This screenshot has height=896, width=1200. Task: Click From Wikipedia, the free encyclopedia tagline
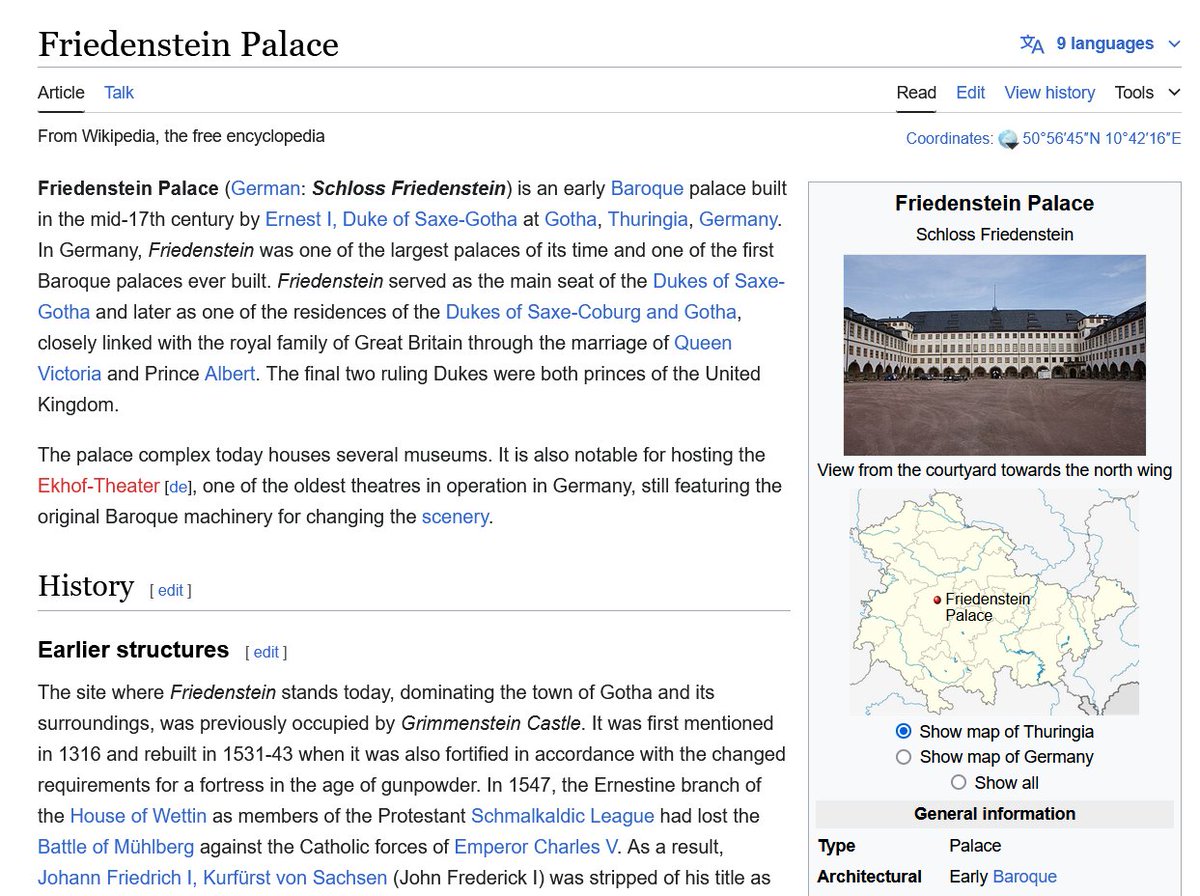click(181, 136)
